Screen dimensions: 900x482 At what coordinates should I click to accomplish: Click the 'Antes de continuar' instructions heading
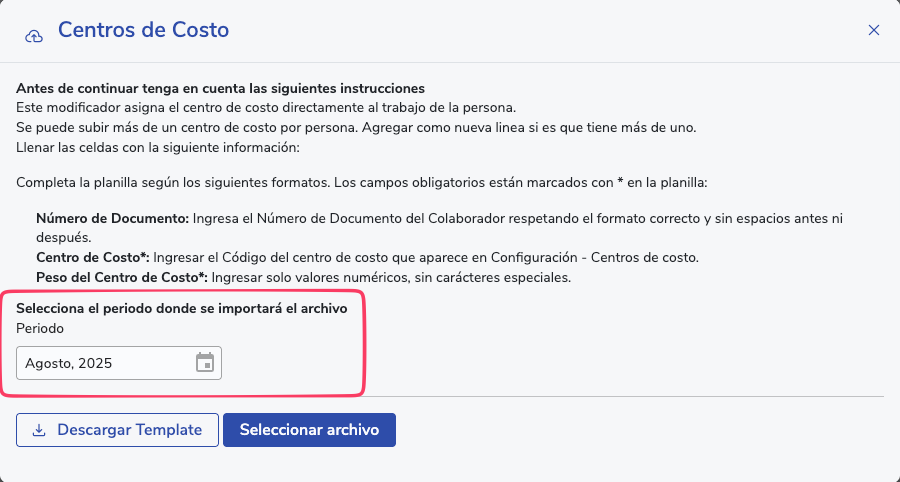pyautogui.click(x=220, y=89)
